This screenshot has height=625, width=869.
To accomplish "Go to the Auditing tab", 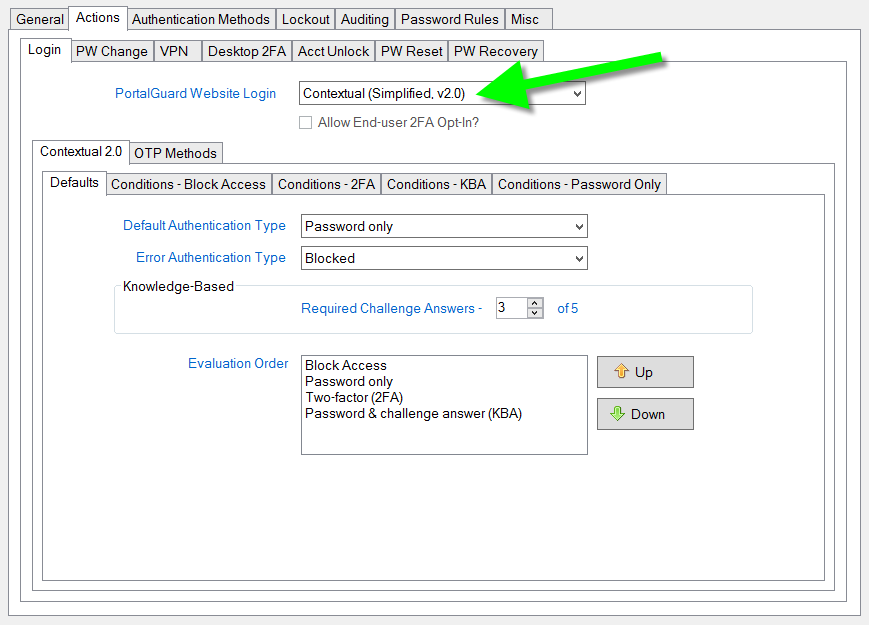I will [365, 19].
